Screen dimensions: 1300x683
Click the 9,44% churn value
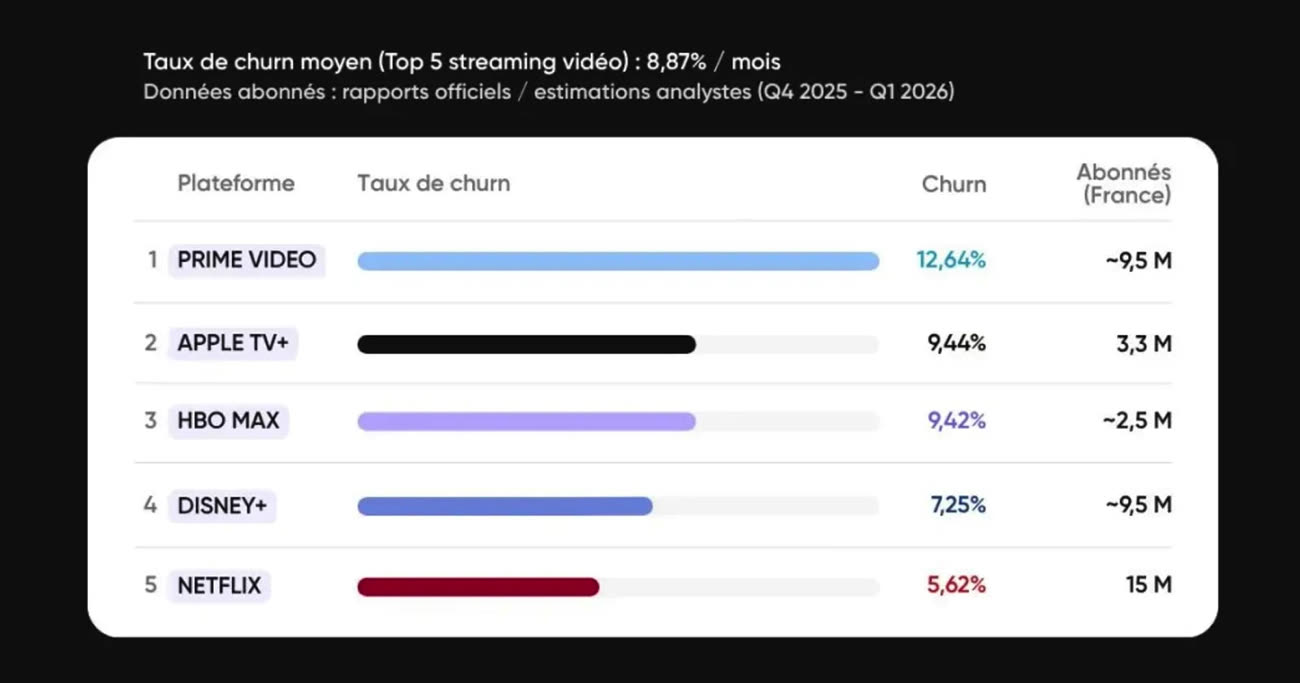click(956, 344)
